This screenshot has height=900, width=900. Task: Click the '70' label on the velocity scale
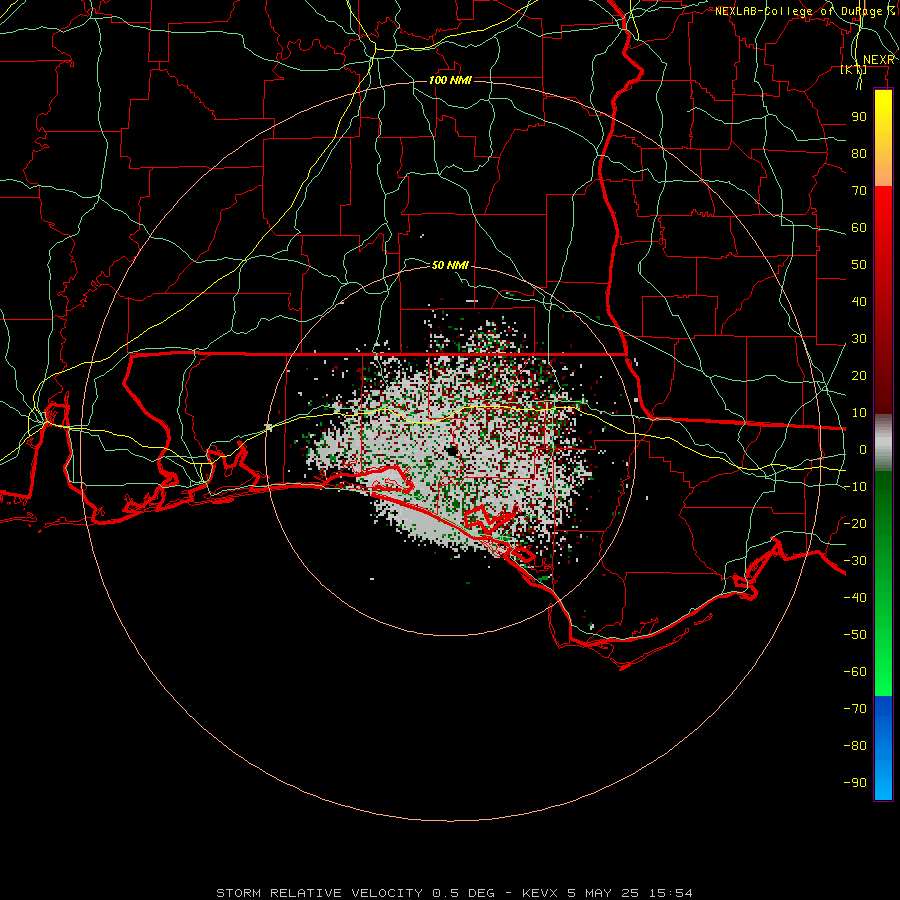pyautogui.click(x=859, y=191)
